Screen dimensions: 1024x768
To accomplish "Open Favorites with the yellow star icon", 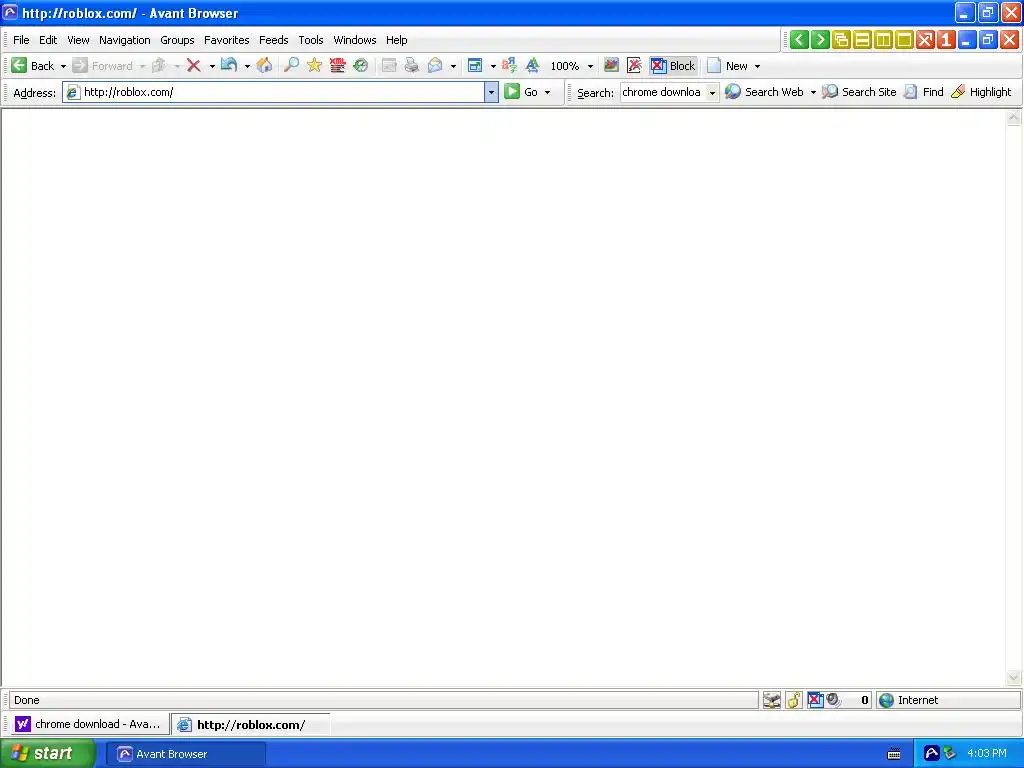I will point(315,65).
